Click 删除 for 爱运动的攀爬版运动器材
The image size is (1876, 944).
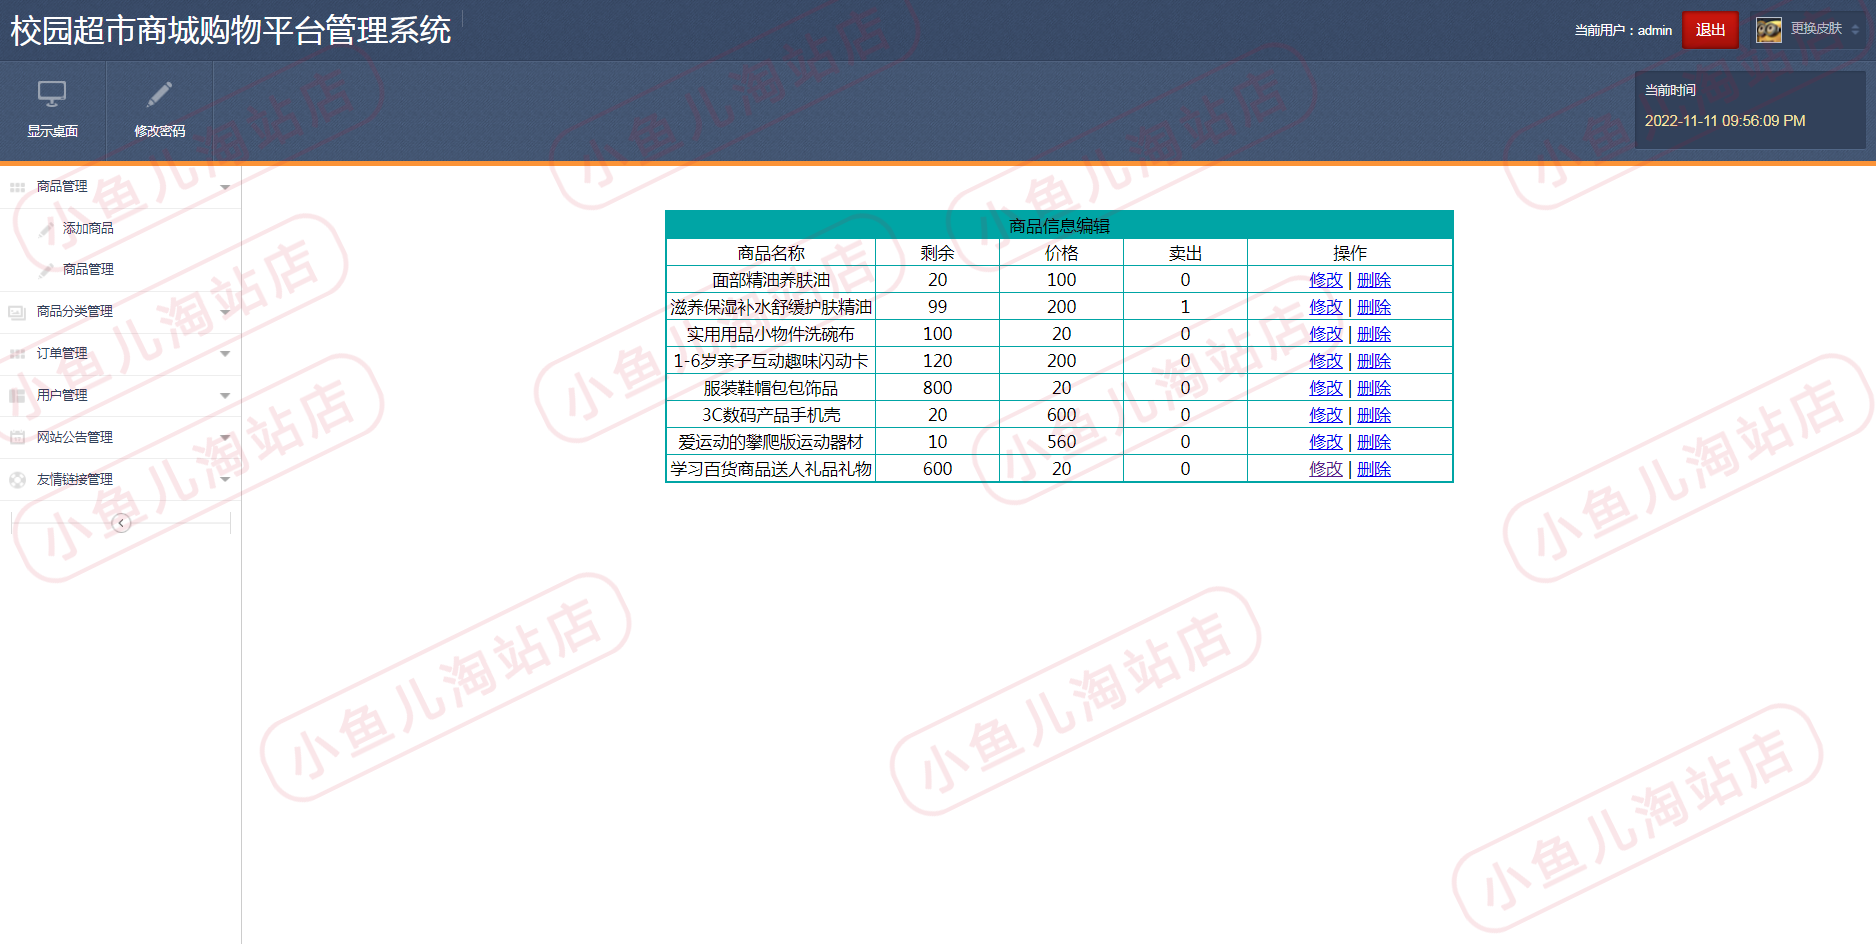[1374, 442]
